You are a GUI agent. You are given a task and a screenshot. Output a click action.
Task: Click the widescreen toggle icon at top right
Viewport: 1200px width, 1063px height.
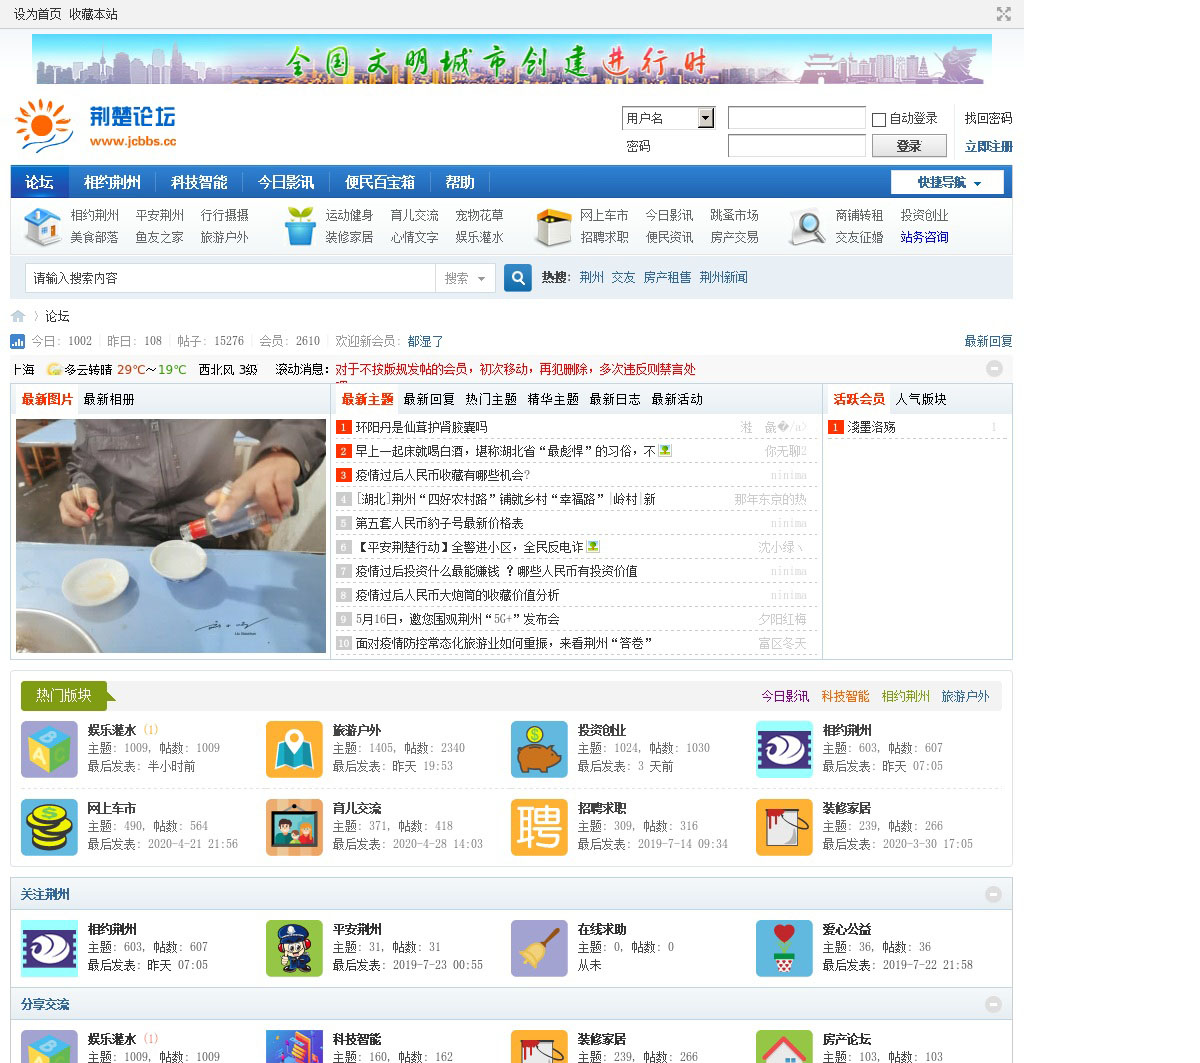tap(1004, 14)
